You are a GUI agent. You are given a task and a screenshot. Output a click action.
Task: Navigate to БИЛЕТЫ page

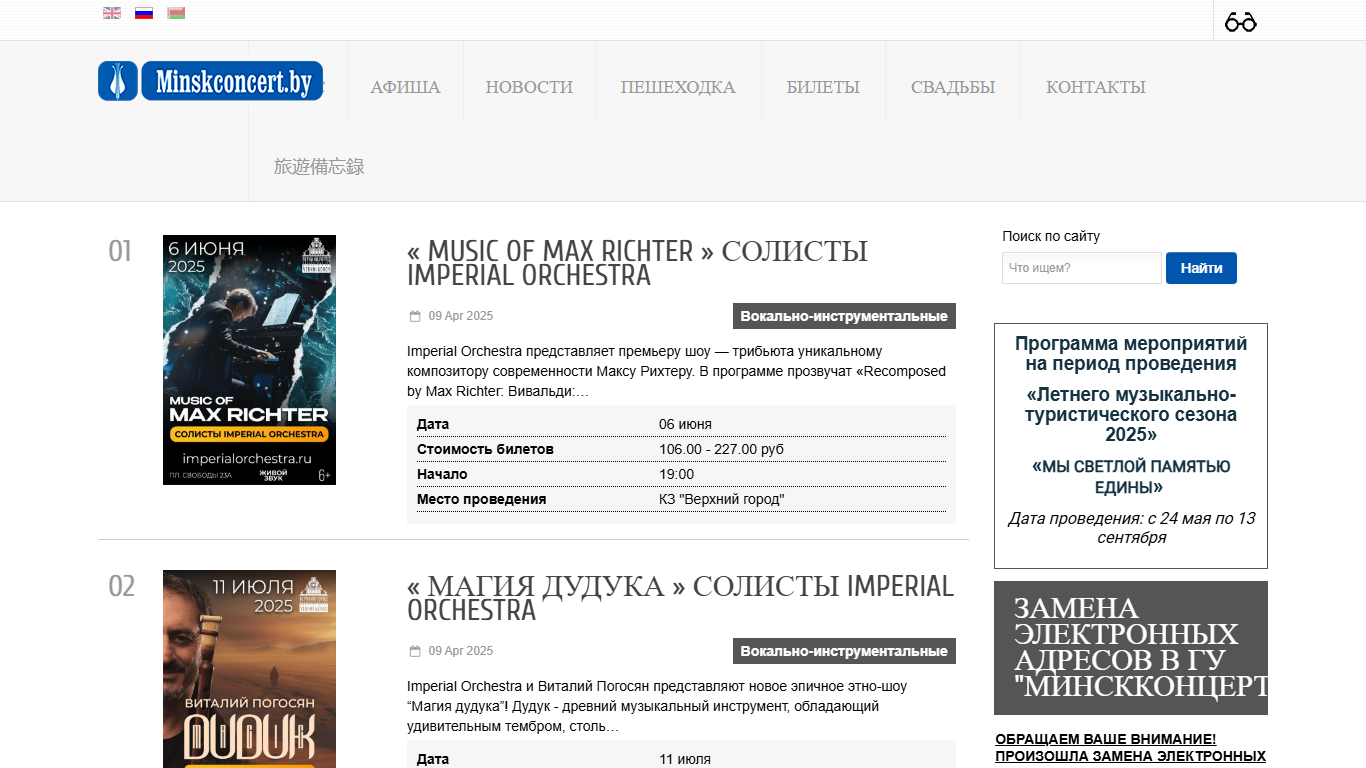(823, 87)
